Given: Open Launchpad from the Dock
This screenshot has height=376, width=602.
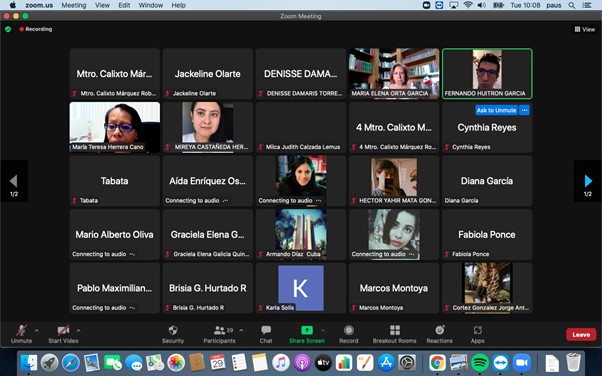Looking at the screenshot, I should pos(50,363).
